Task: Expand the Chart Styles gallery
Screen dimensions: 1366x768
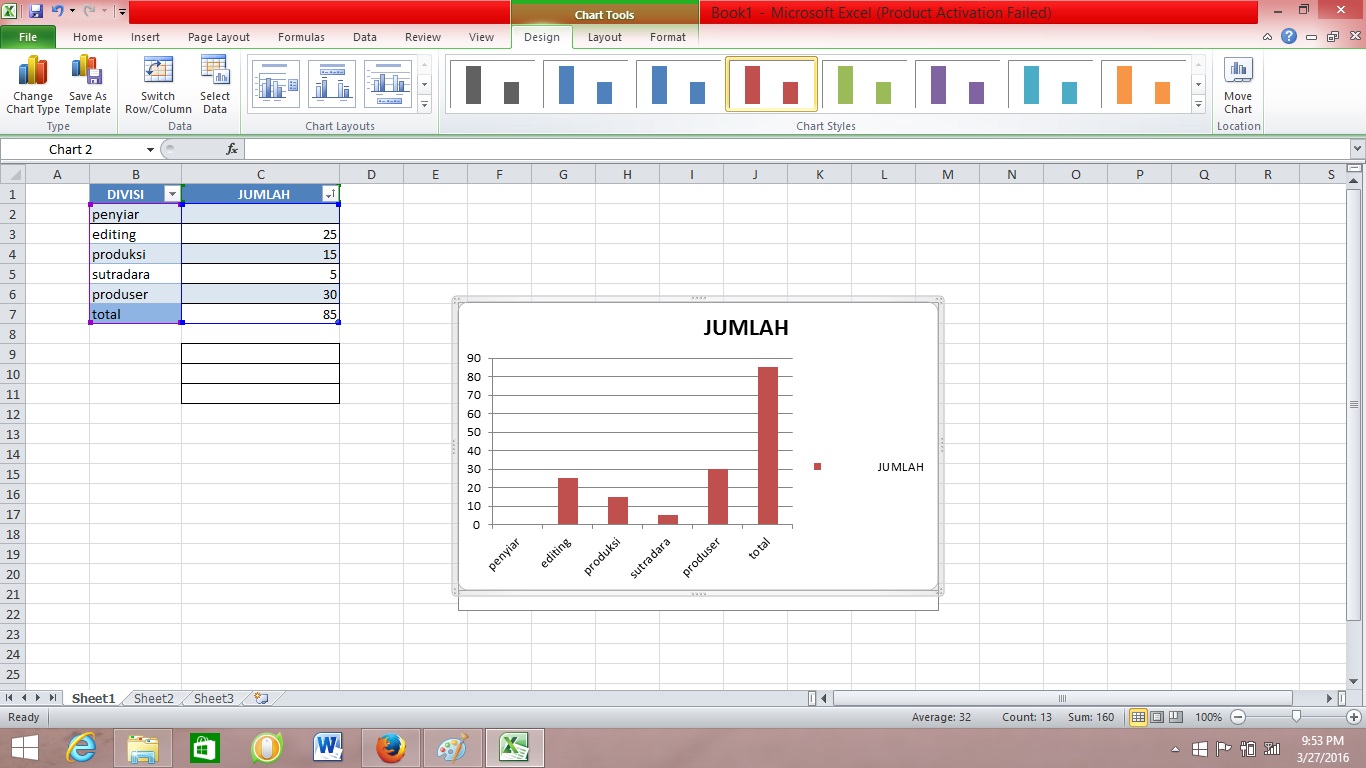Action: click(1198, 103)
